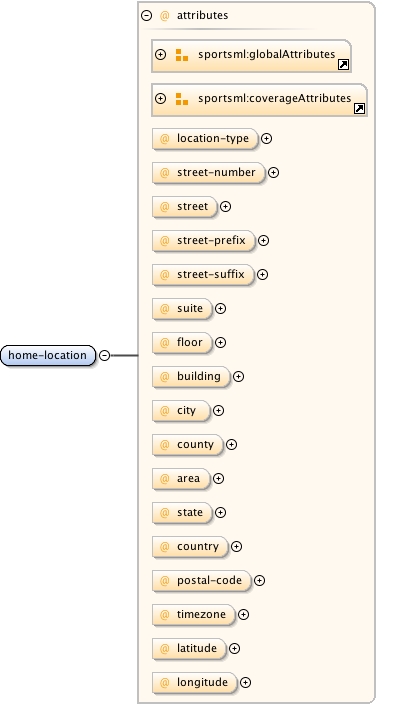
Task: Expand the sportsml:coverageAttributes group
Action: pos(161,98)
